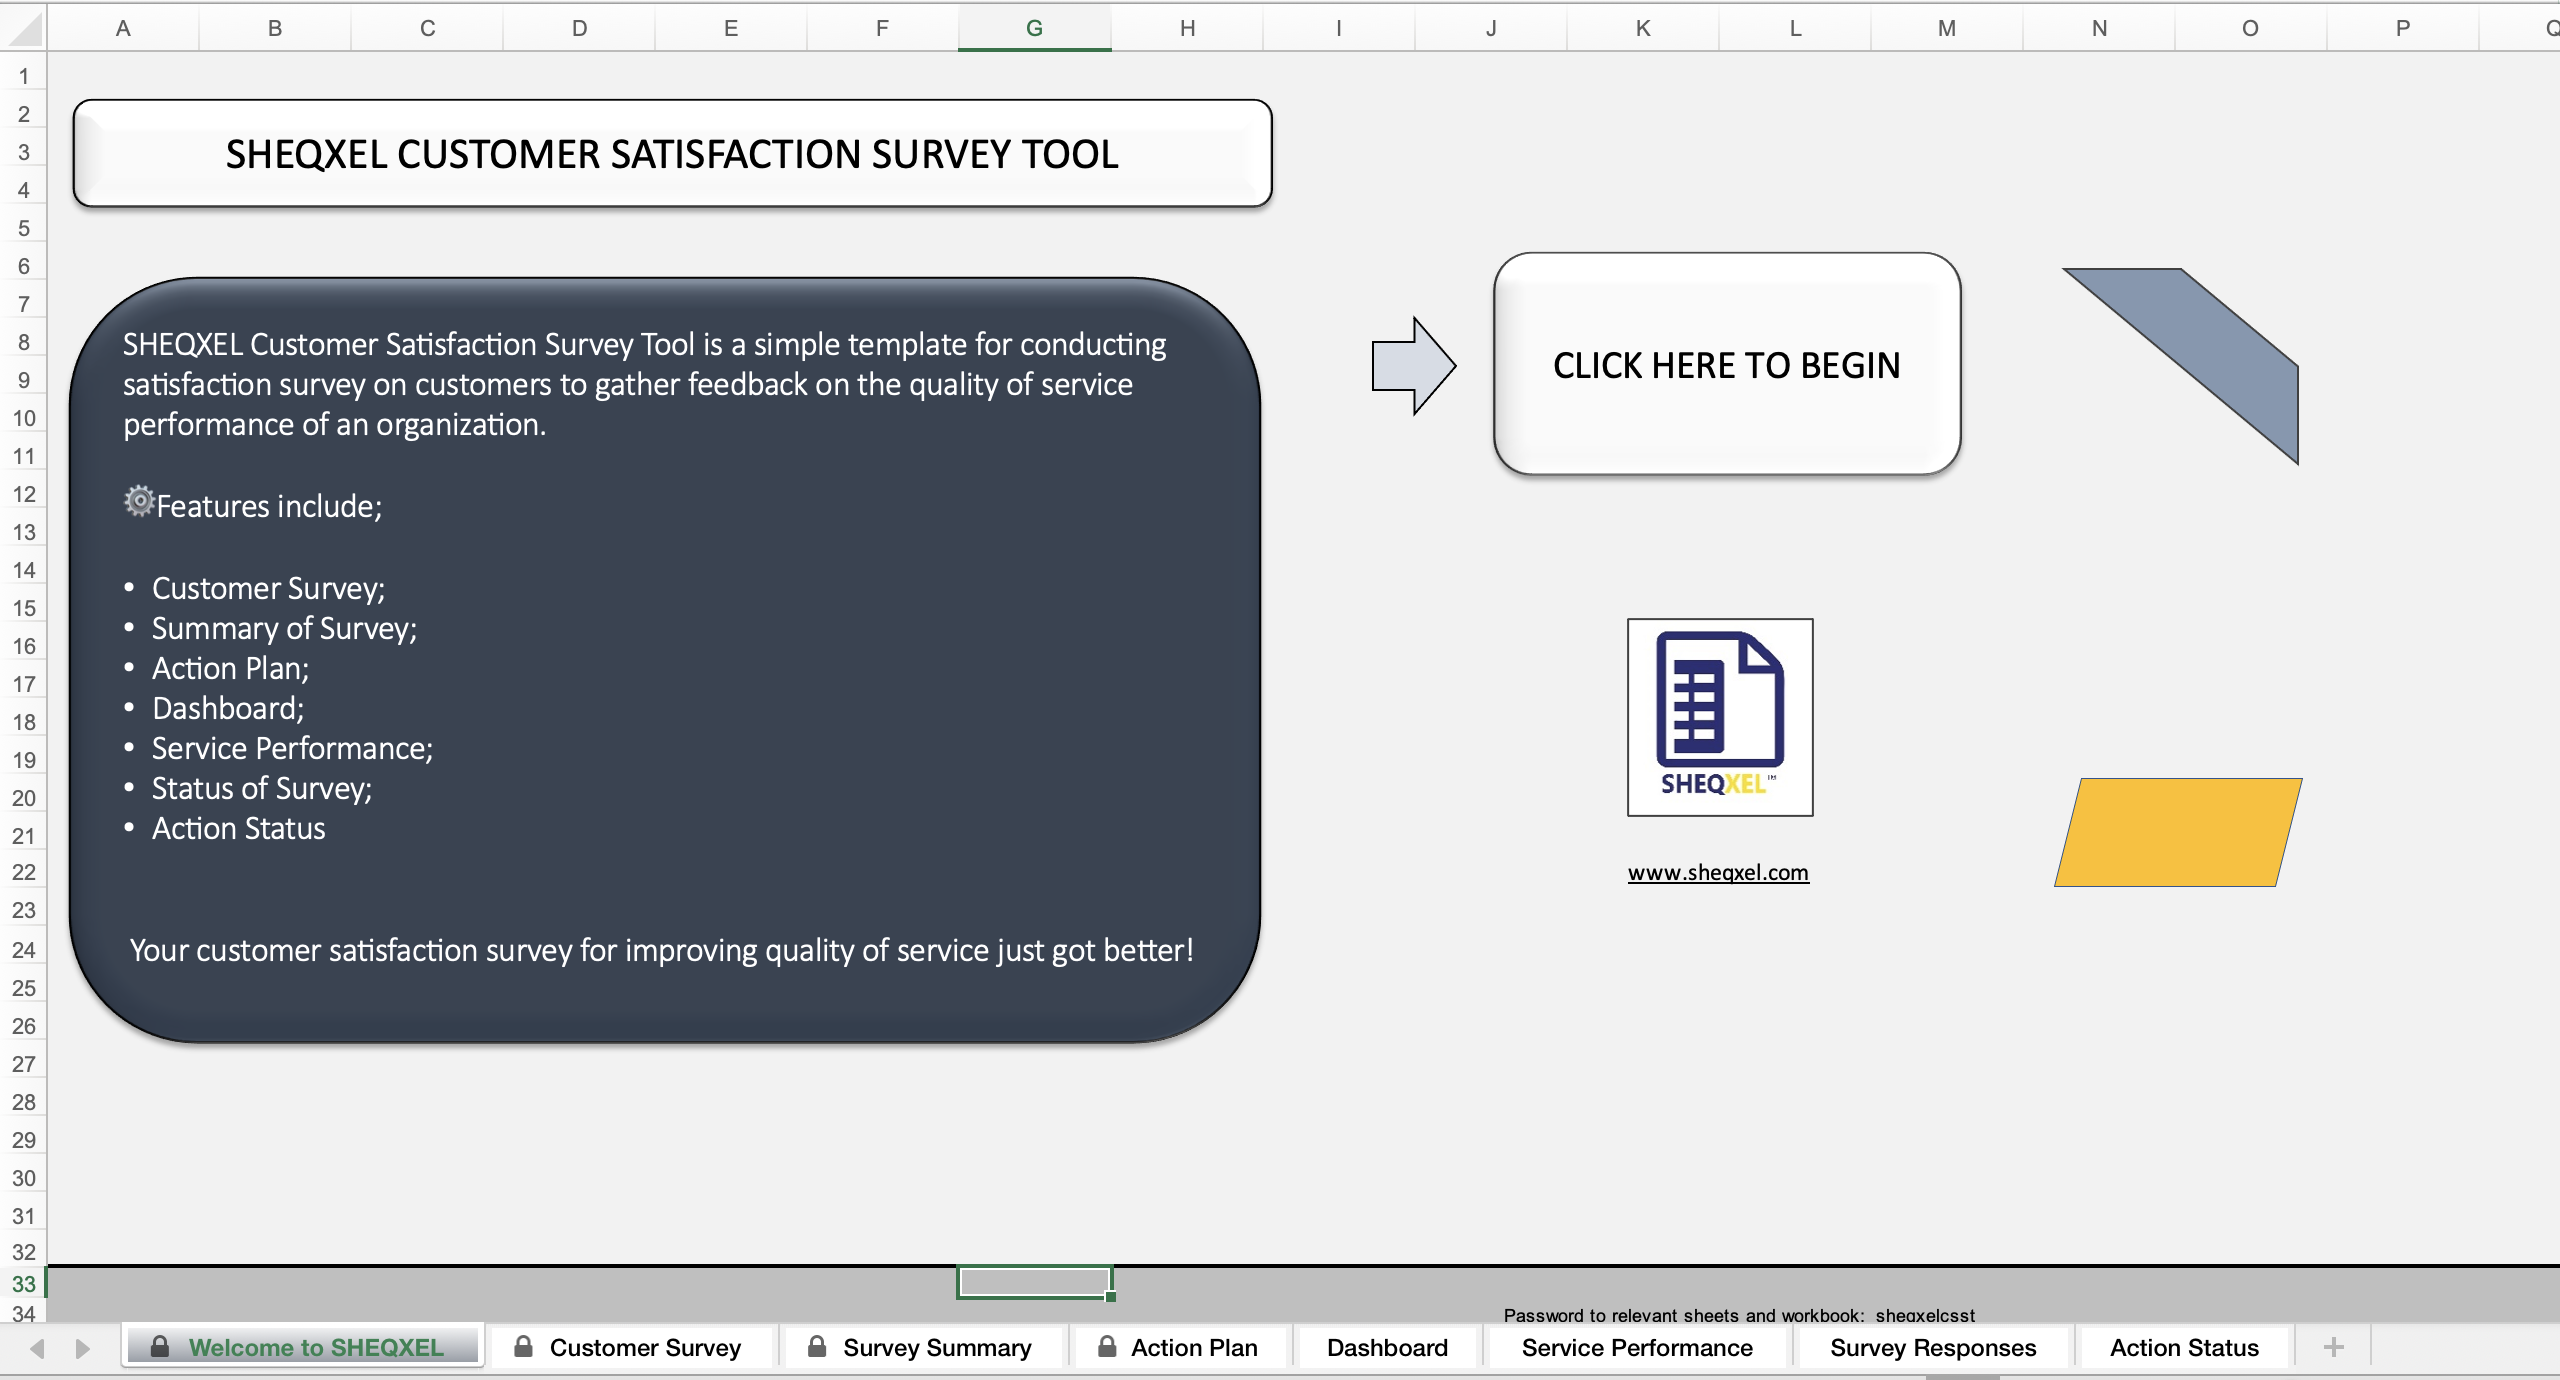
Task: Click the Select All corner triangle
Action: click(24, 28)
